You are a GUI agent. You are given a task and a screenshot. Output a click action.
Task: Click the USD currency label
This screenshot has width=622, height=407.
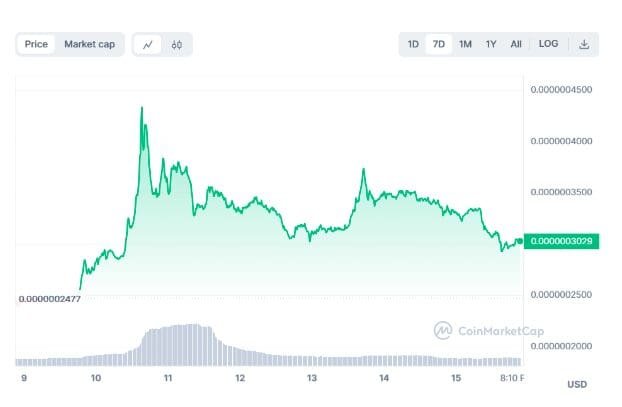point(576,385)
